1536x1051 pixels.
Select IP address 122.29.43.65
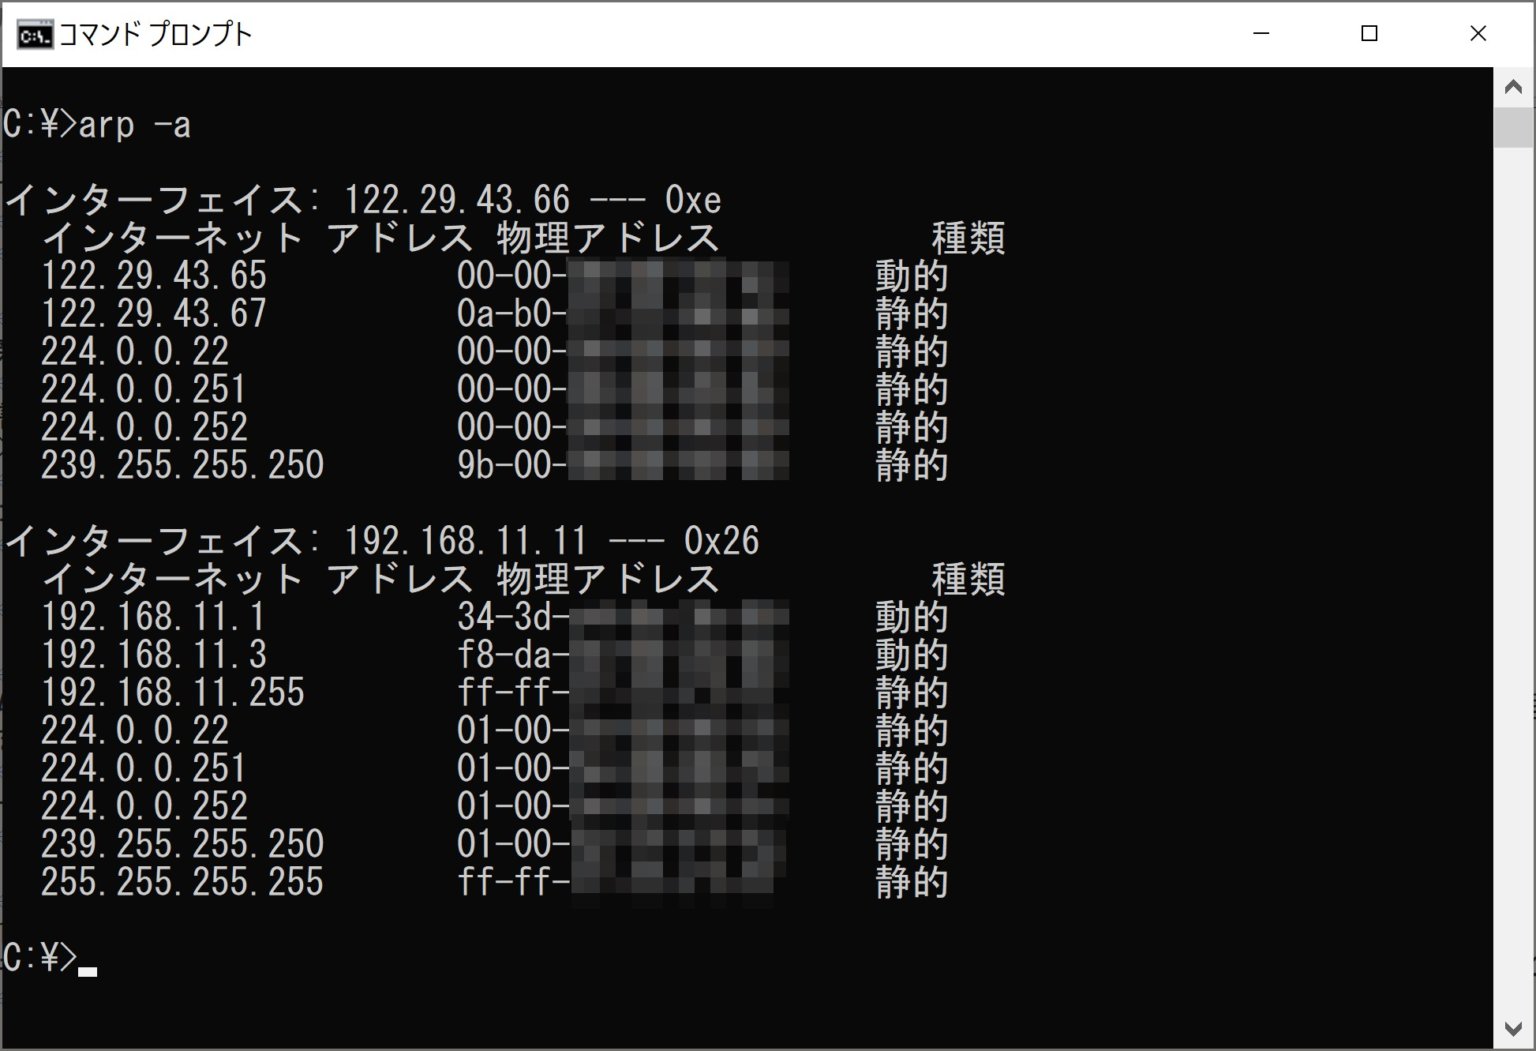154,276
